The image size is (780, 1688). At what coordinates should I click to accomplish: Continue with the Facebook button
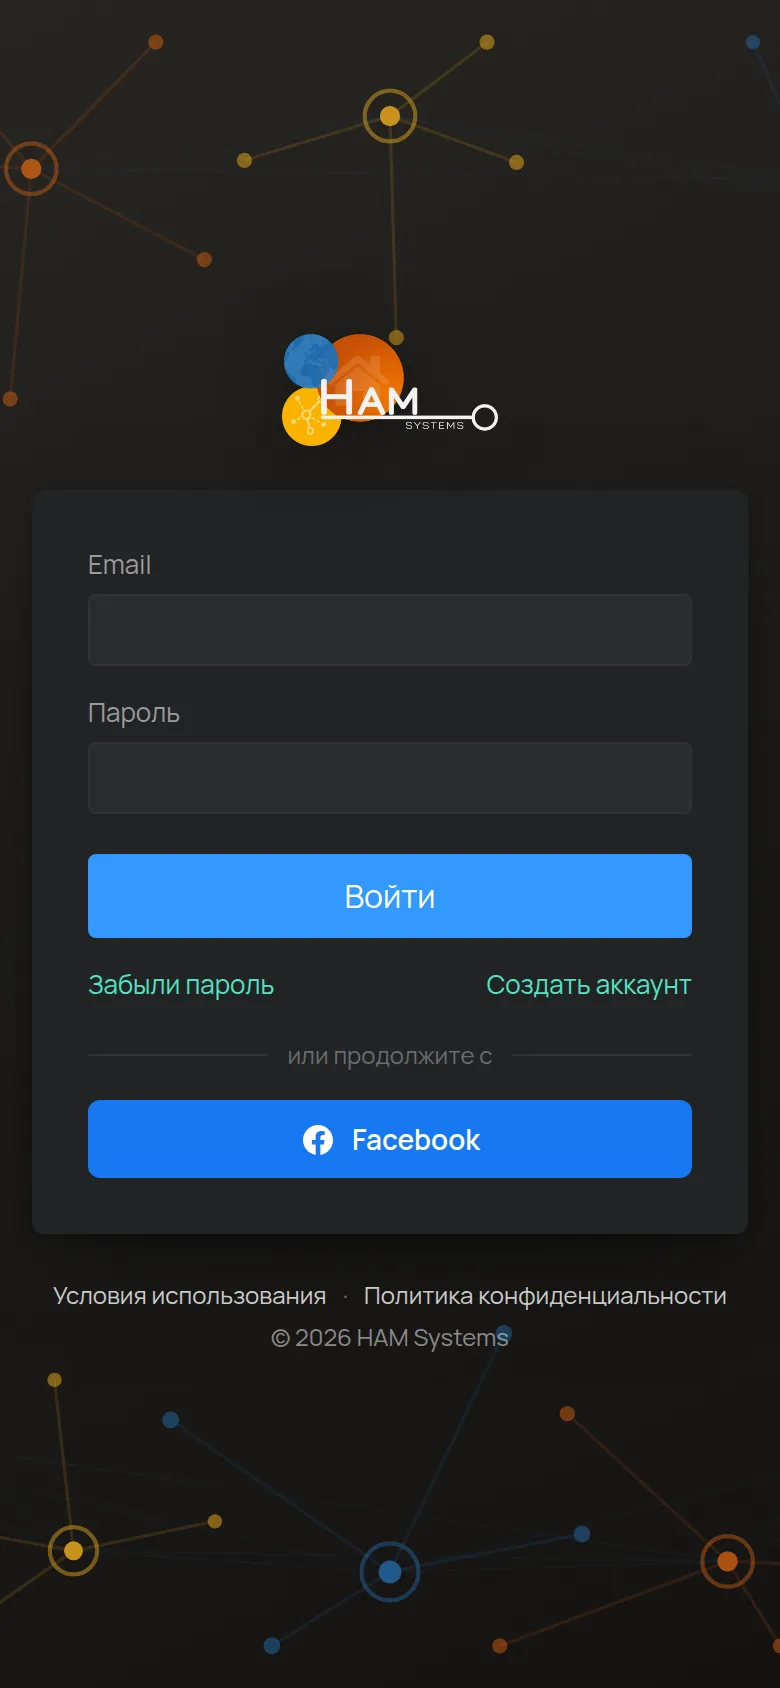[390, 1139]
